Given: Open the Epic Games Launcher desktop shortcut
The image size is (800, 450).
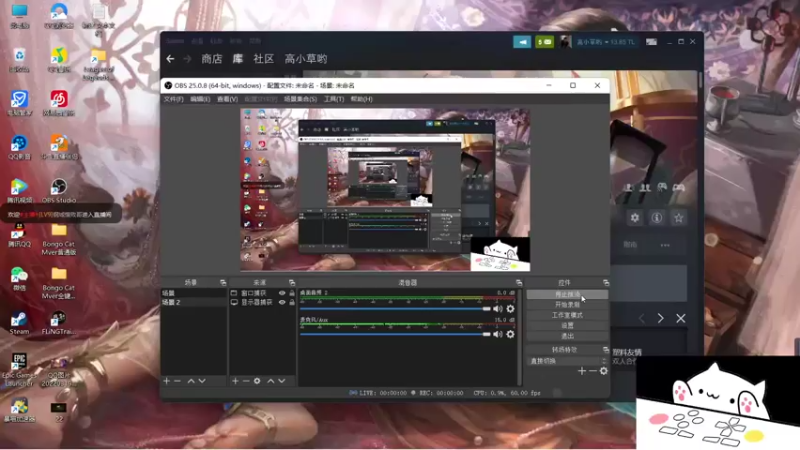Looking at the screenshot, I should pyautogui.click(x=19, y=370).
